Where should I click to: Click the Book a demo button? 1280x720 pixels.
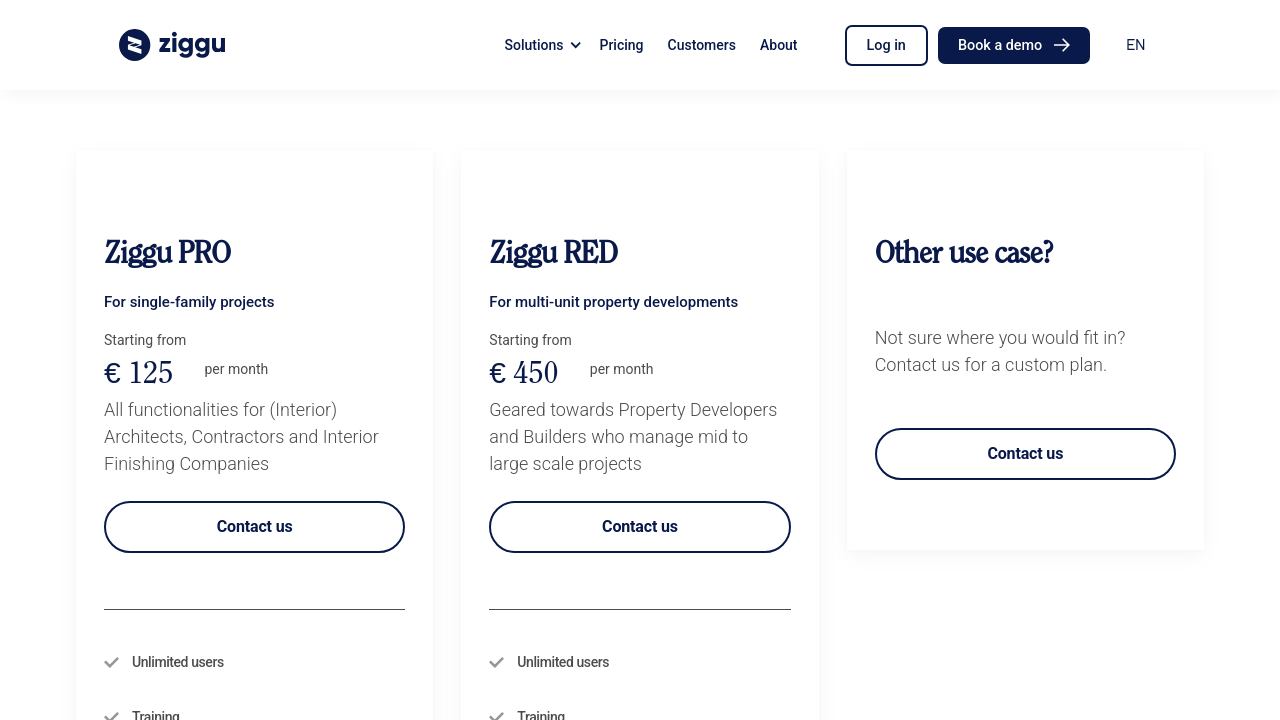1014,45
